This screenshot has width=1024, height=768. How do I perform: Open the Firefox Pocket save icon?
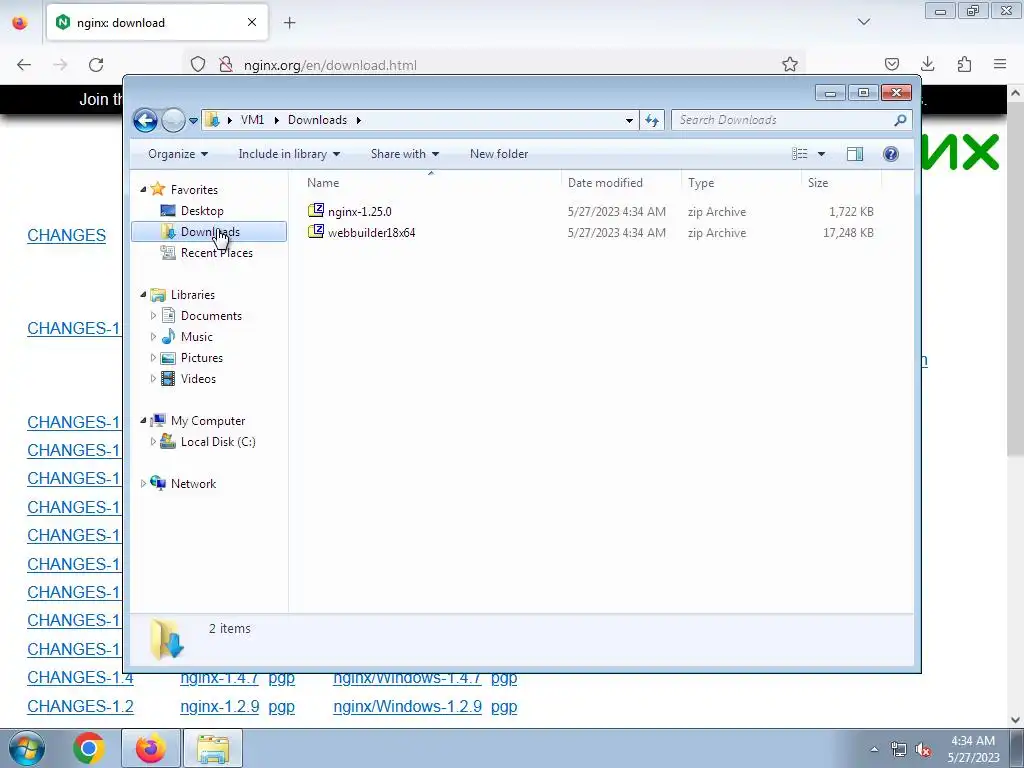(x=891, y=65)
